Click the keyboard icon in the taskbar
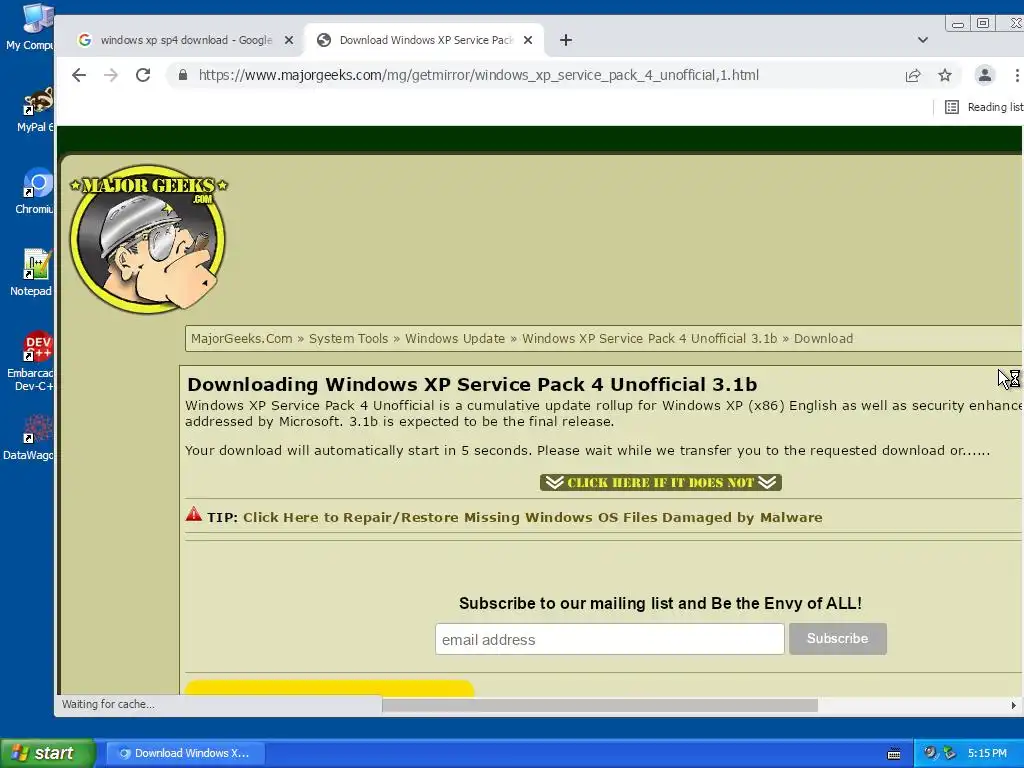This screenshot has height=768, width=1024. pos(894,754)
